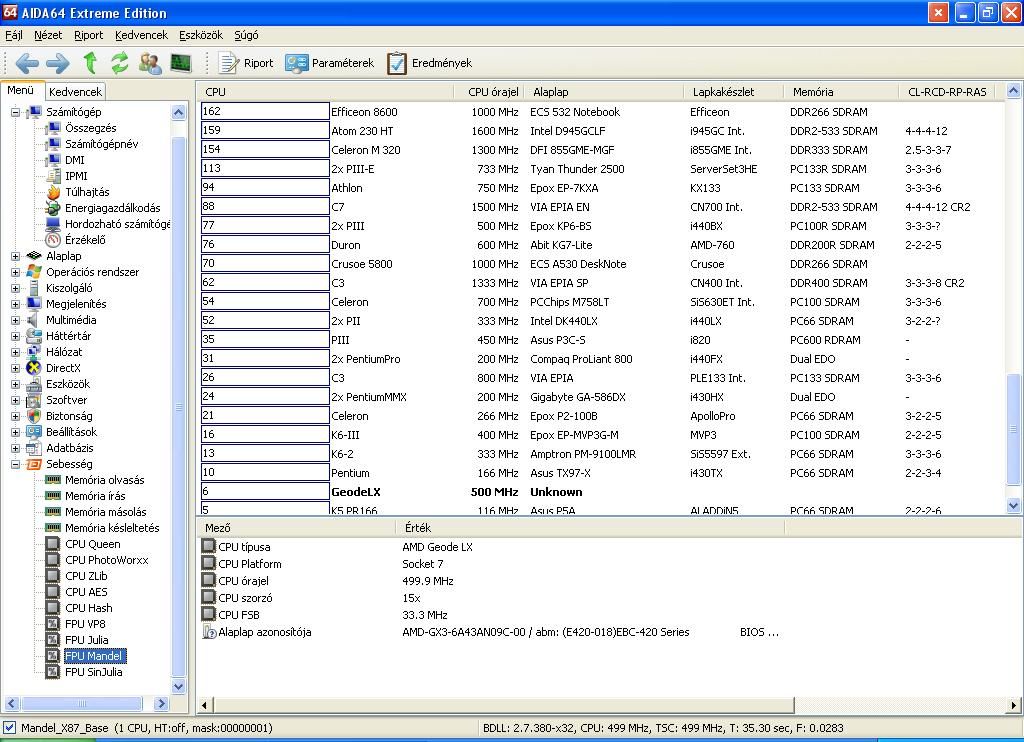The image size is (1024, 742).
Task: Select the FPU VP8 benchmark icon
Action: click(53, 624)
